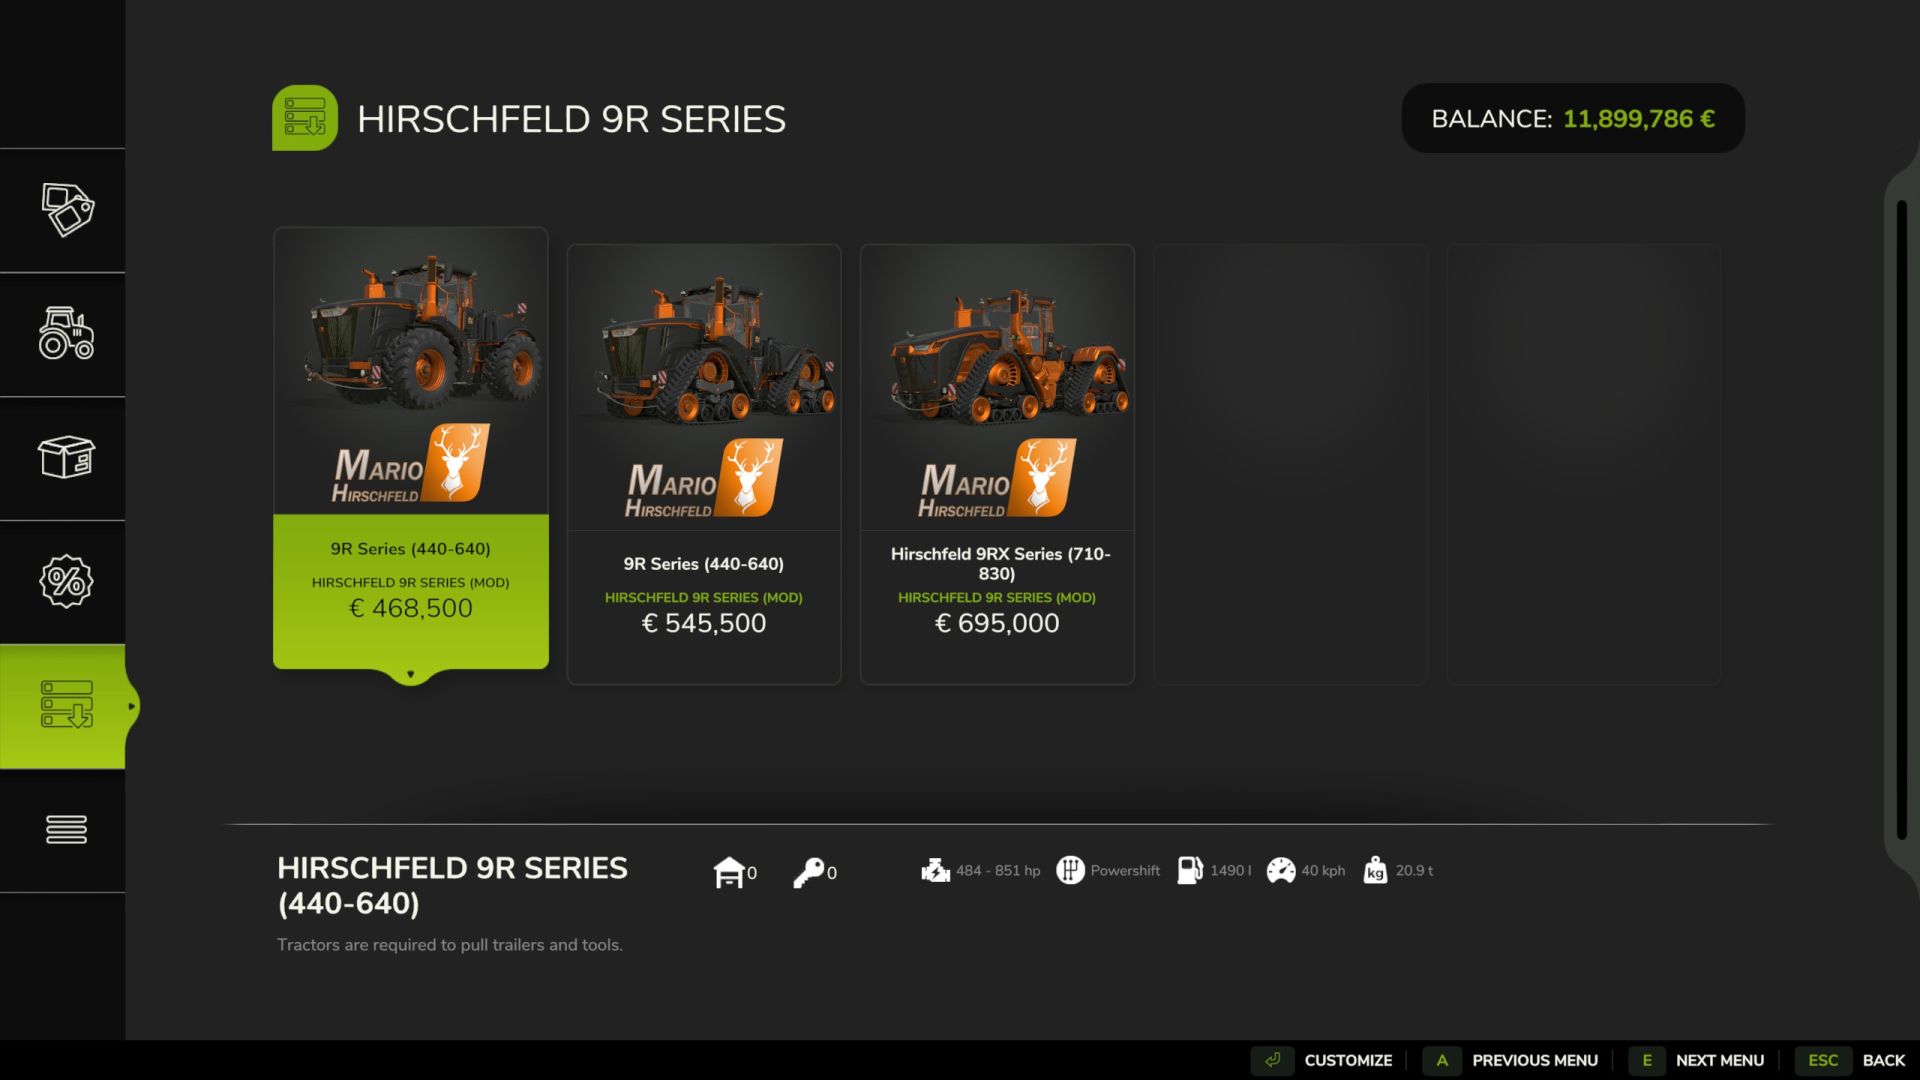Open the crate objects category

(66, 457)
